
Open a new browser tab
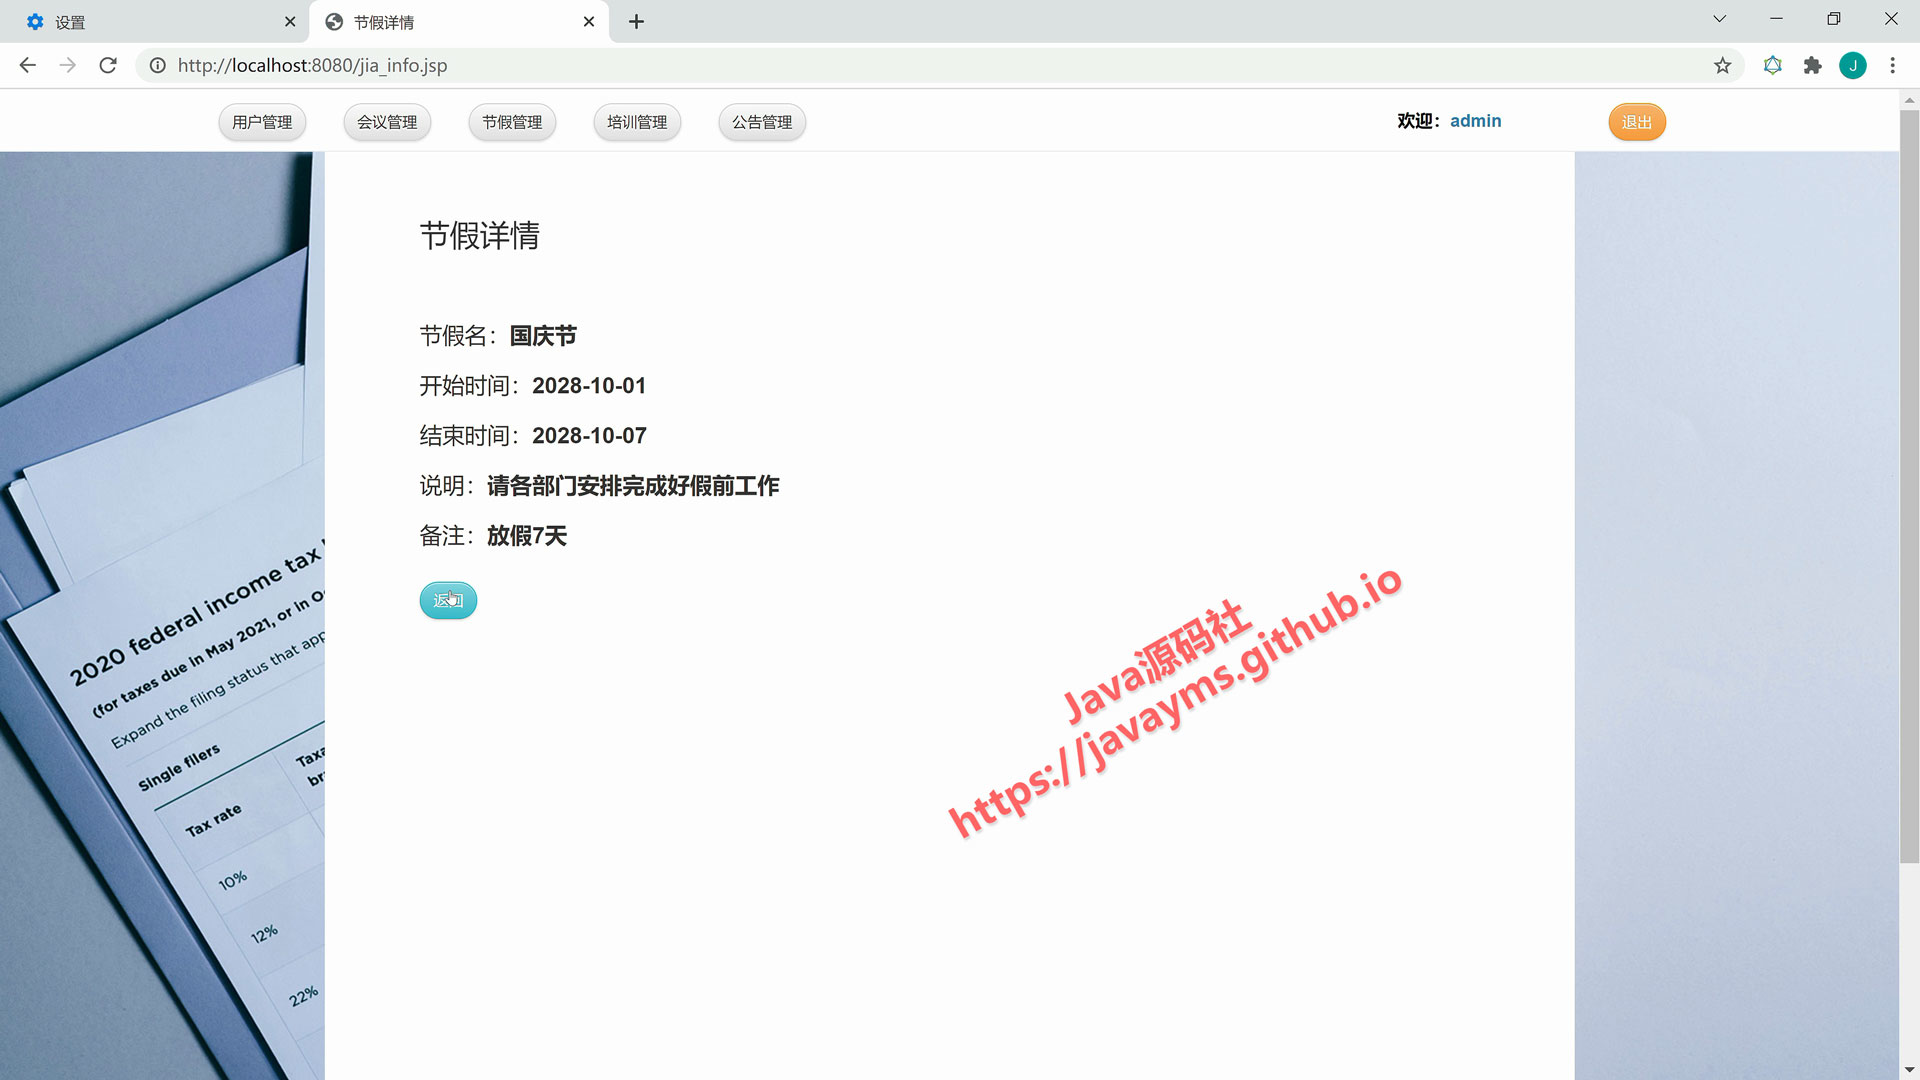636,21
